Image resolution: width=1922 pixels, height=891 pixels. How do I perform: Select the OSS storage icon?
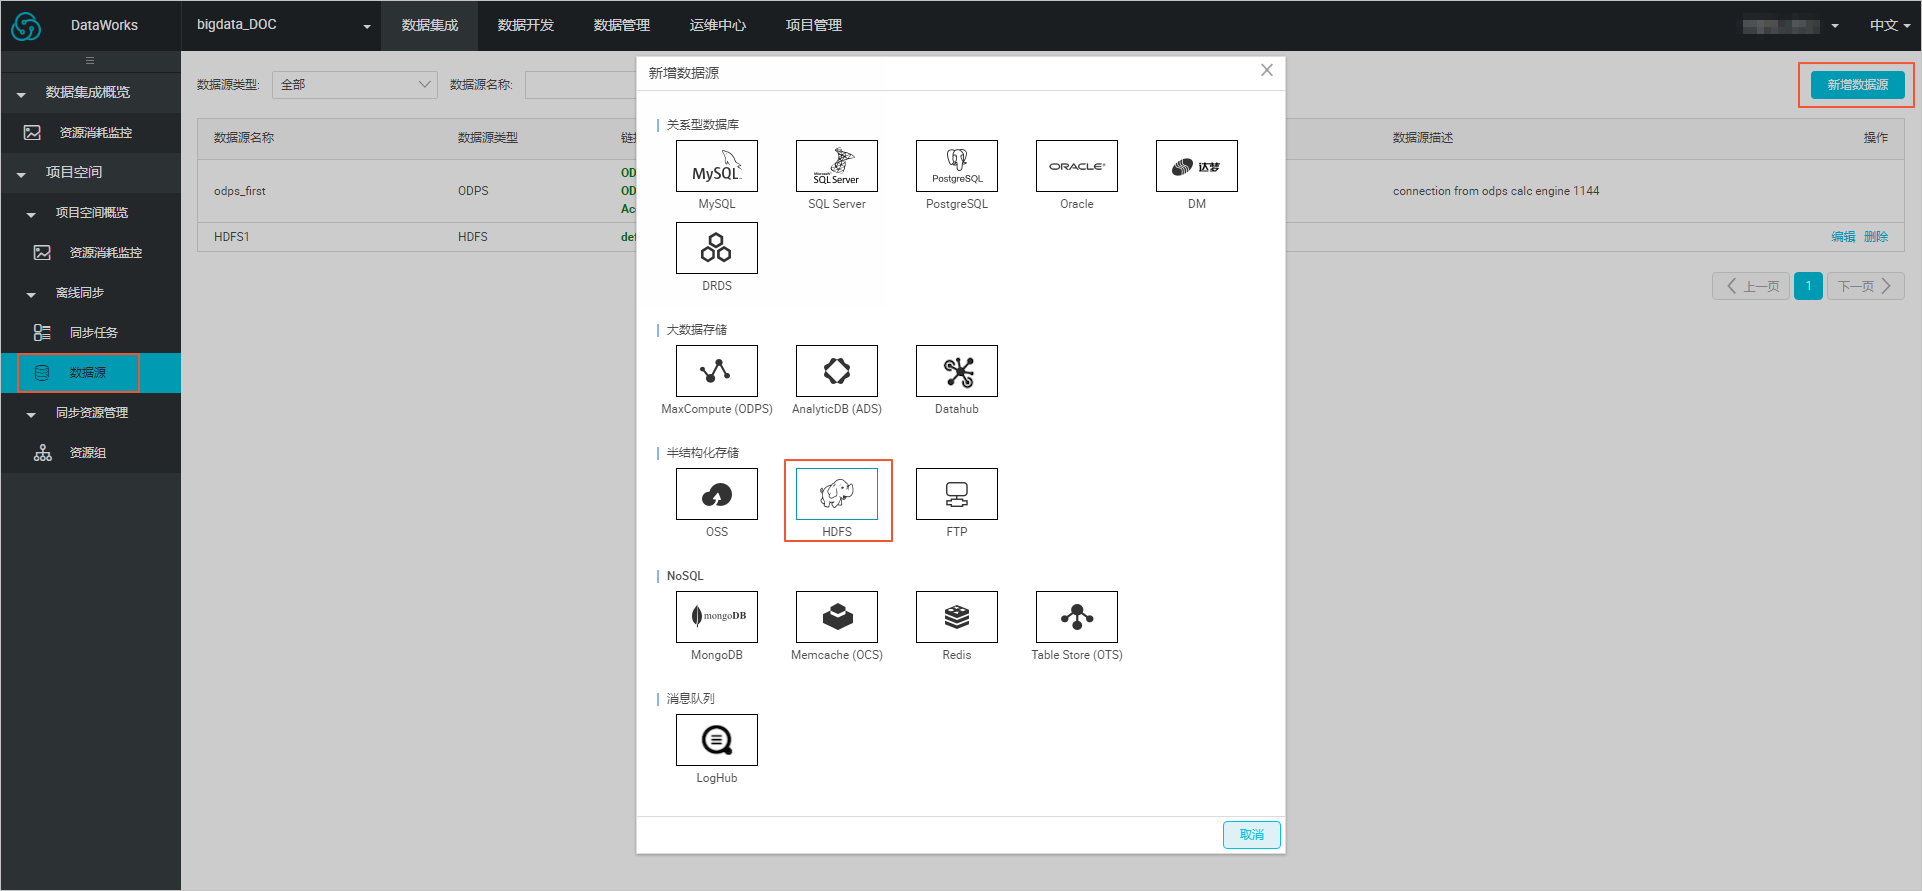(x=716, y=494)
